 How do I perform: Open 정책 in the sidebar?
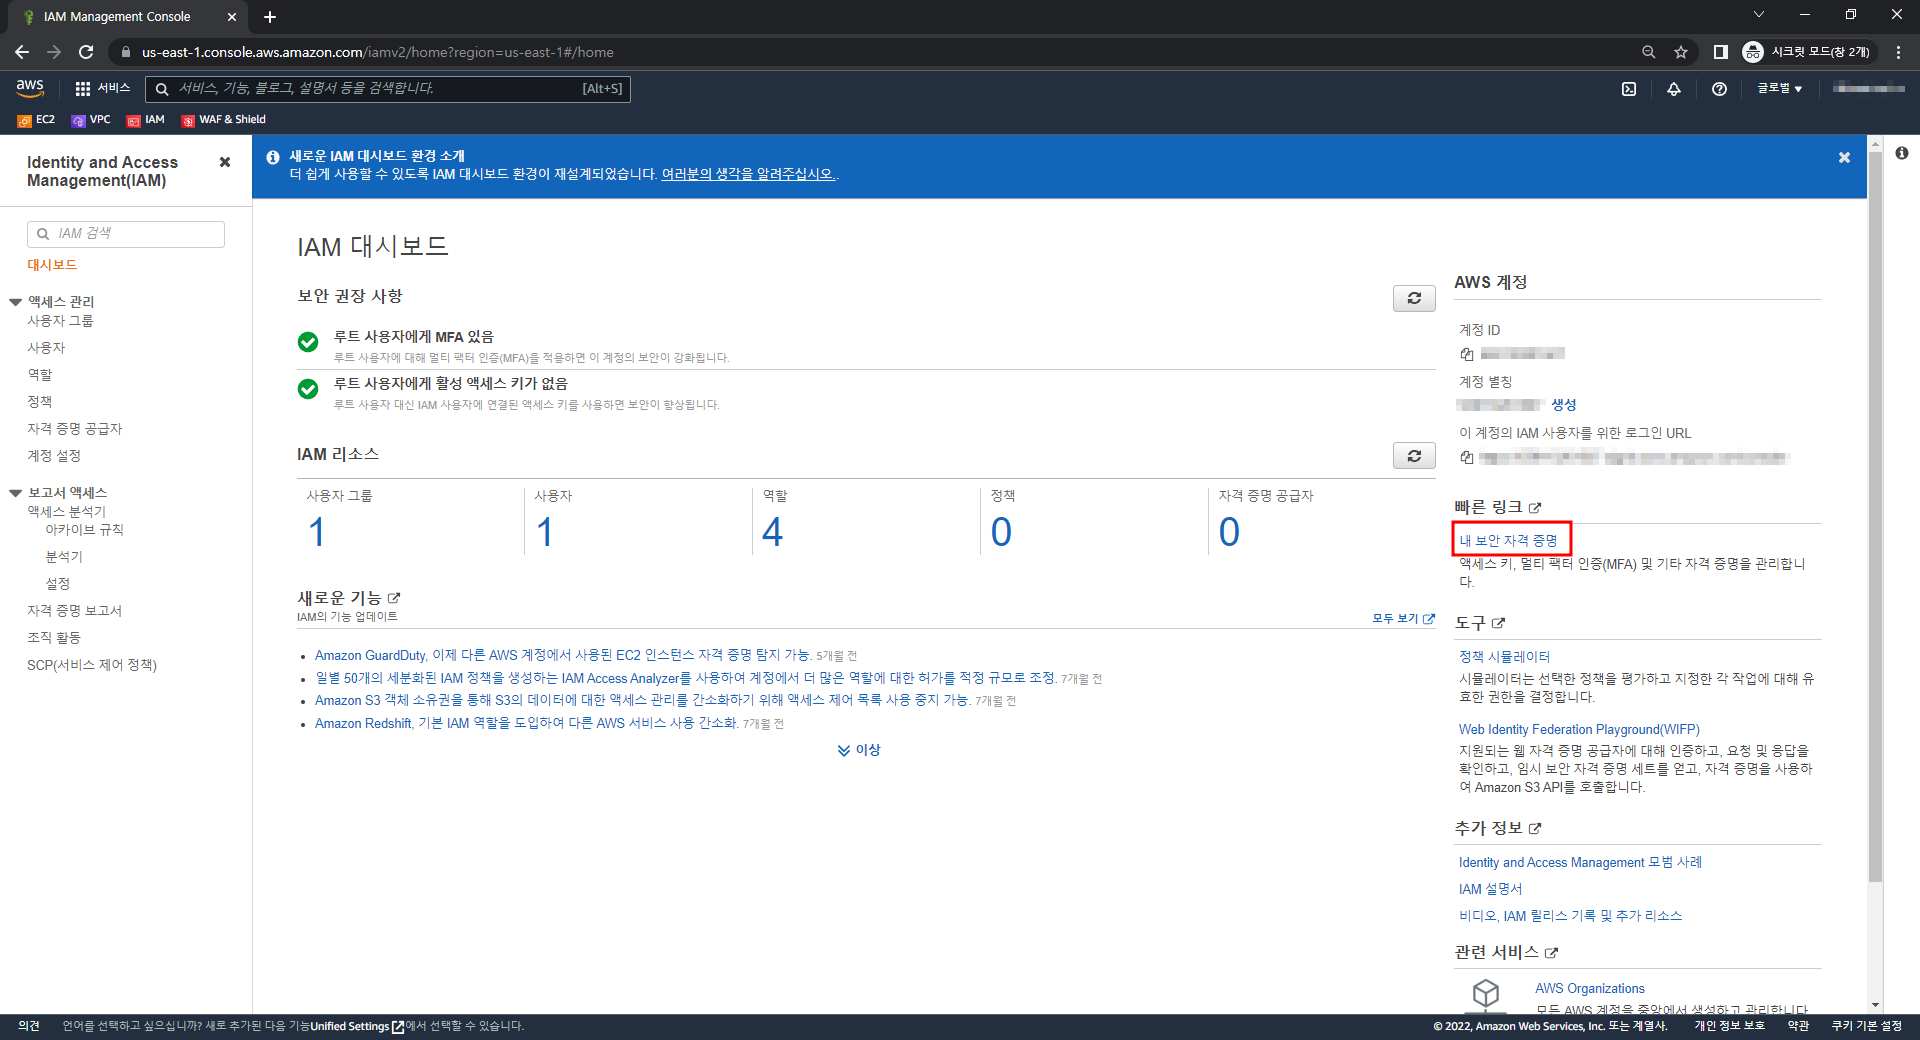[40, 402]
